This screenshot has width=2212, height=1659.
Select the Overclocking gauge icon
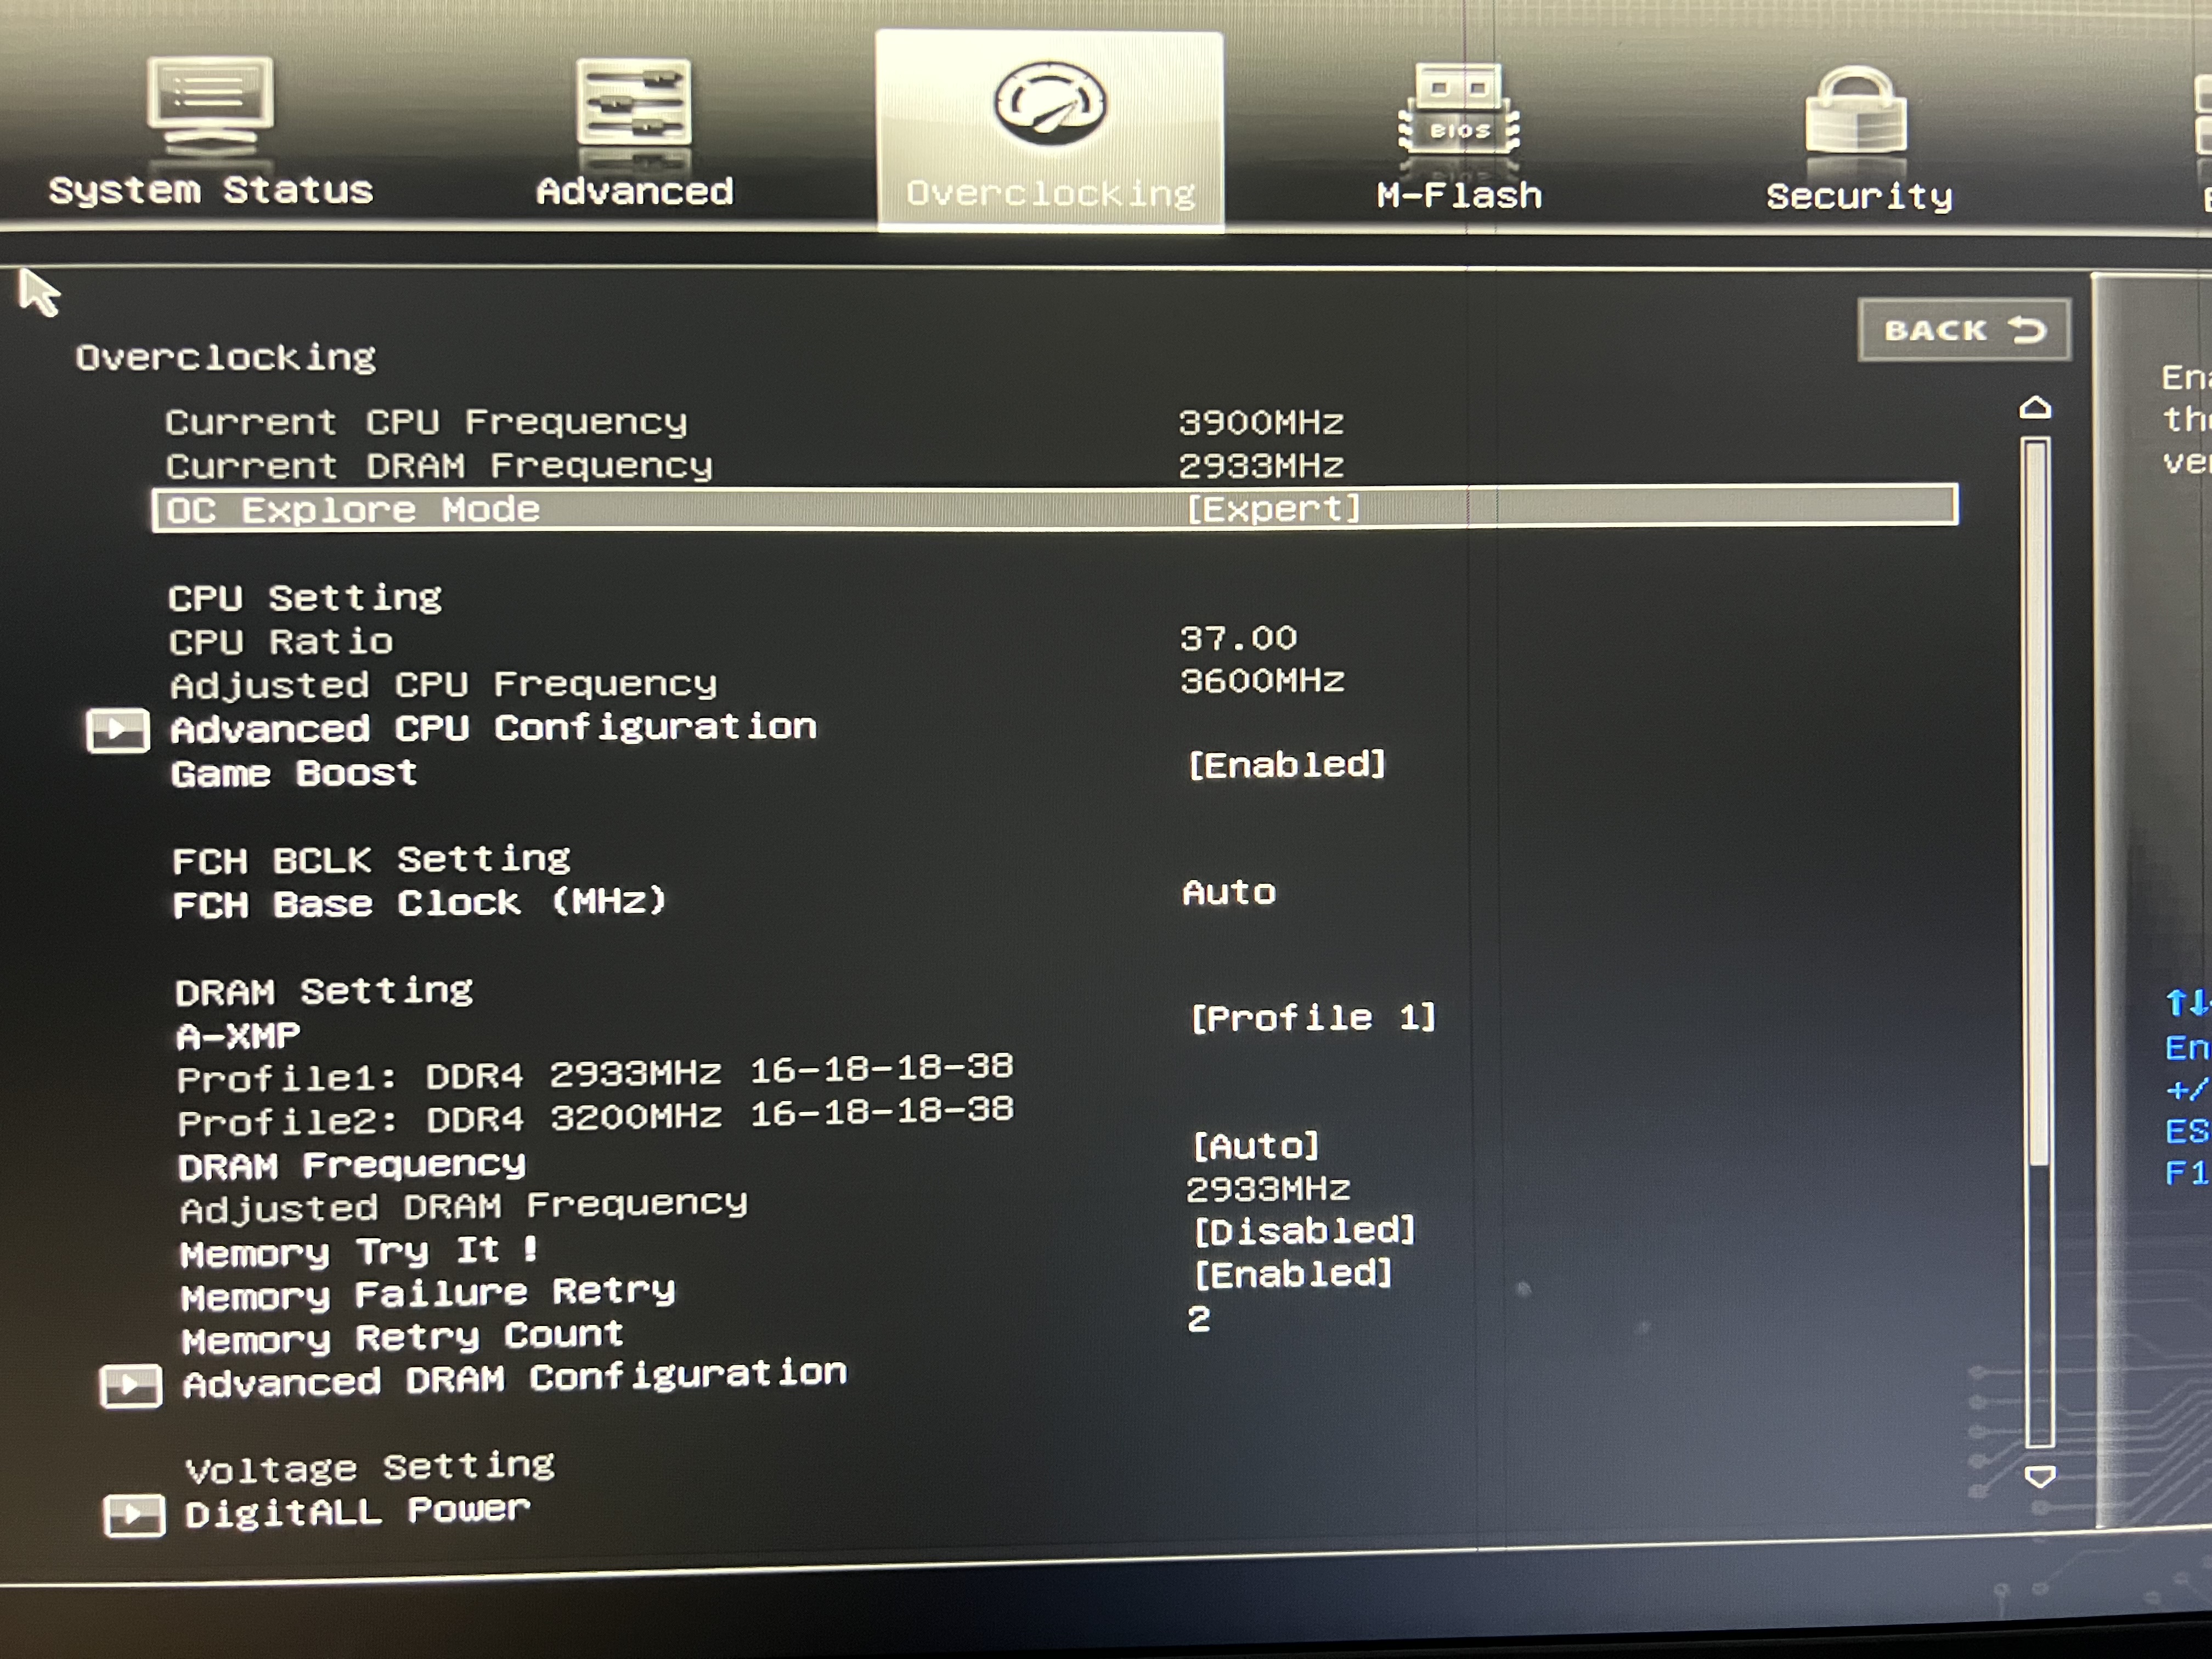coord(1050,104)
